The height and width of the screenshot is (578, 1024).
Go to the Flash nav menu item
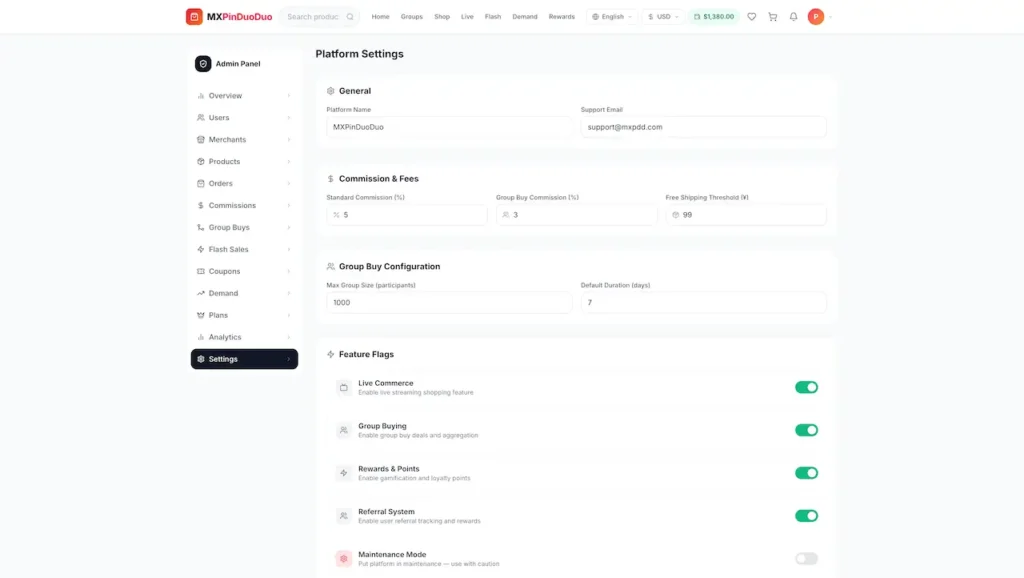tap(493, 16)
